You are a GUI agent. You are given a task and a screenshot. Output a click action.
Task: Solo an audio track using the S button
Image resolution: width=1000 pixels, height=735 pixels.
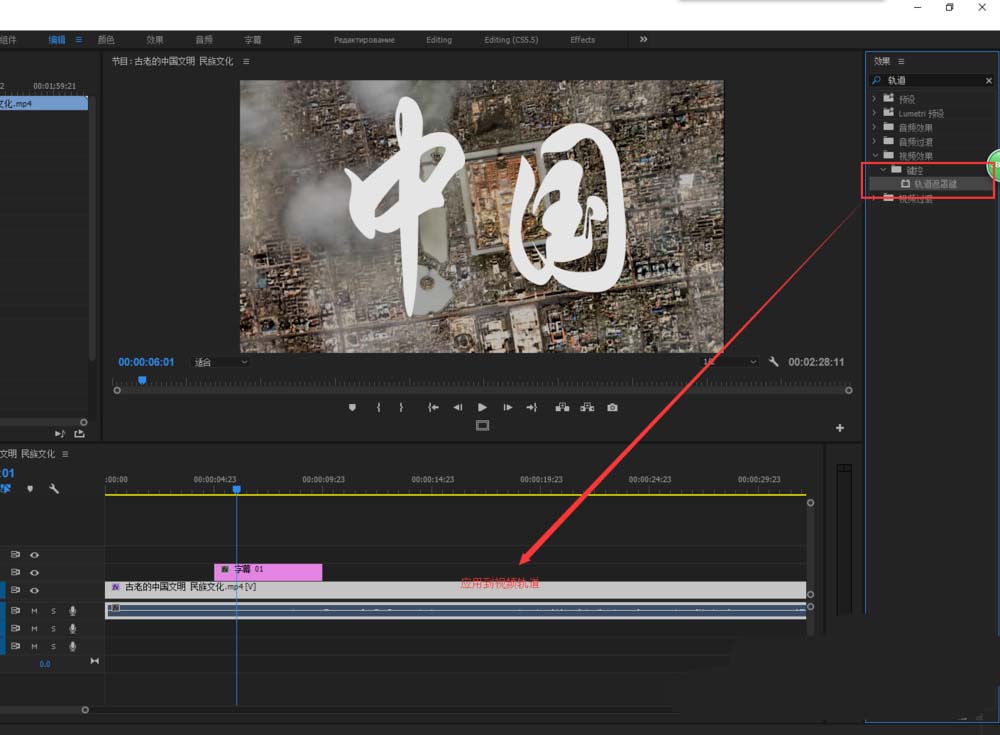click(52, 610)
